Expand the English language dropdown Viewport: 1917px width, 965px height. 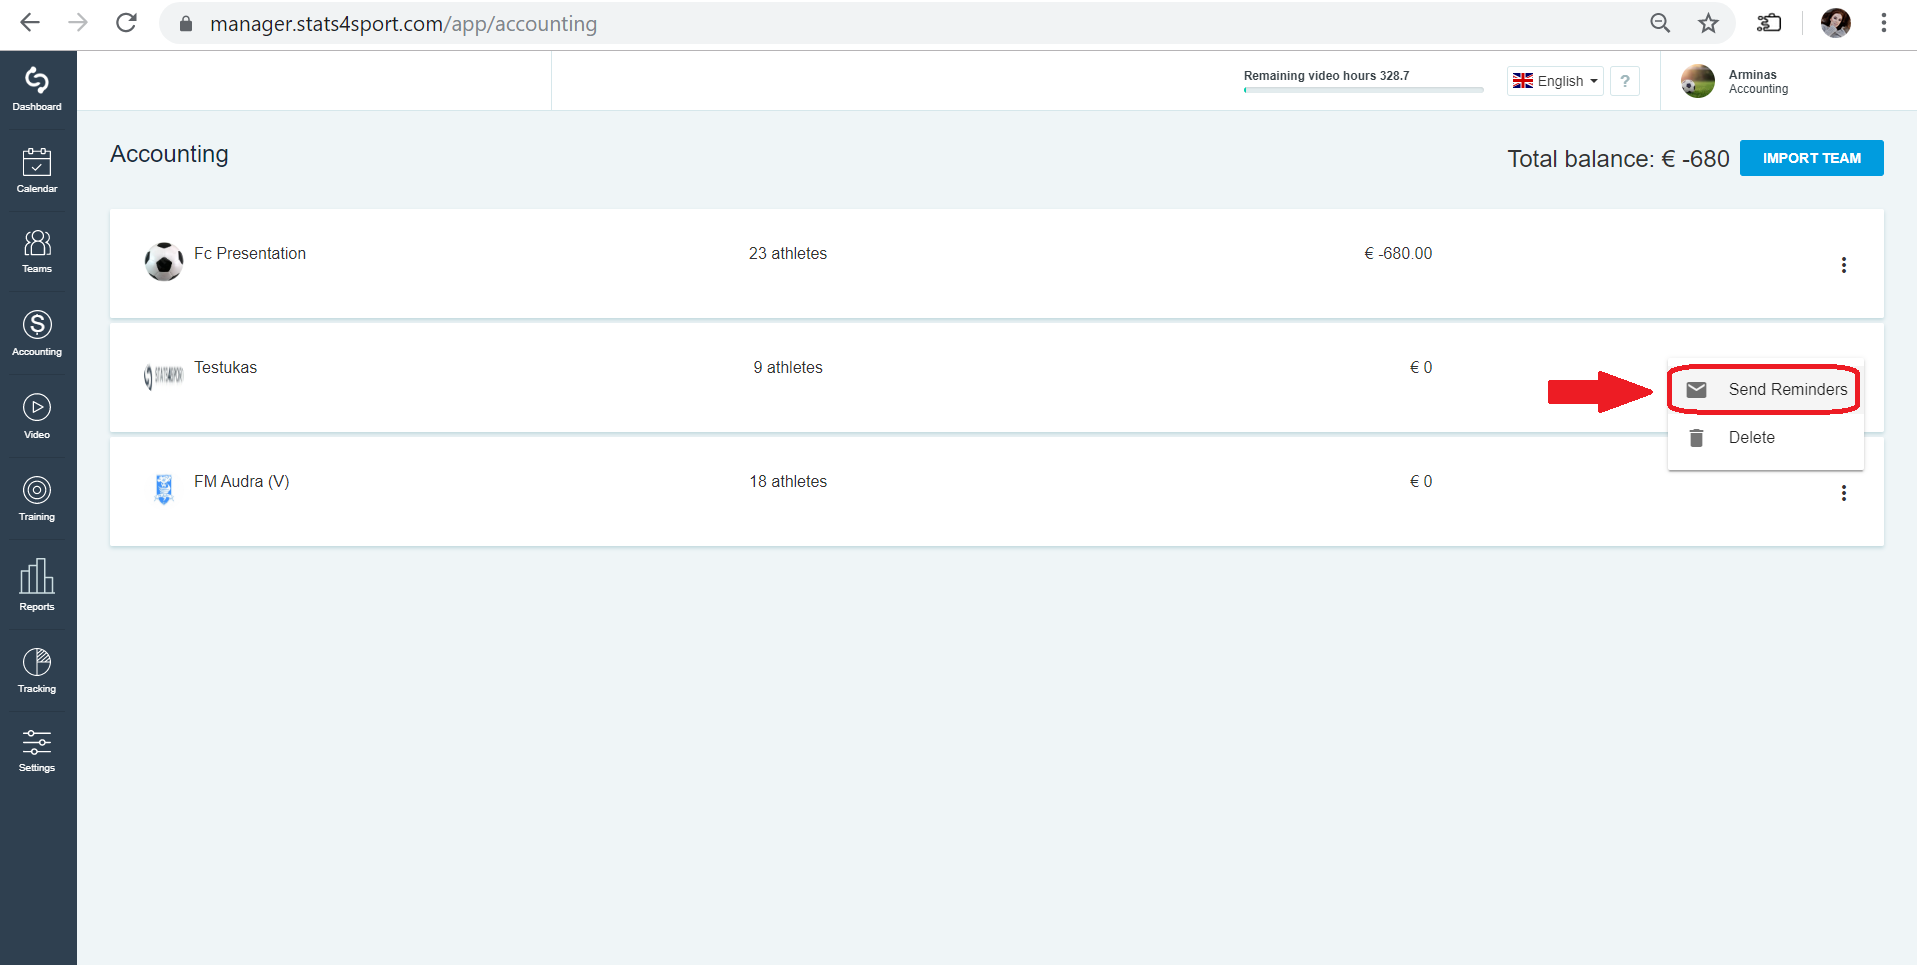(x=1555, y=81)
